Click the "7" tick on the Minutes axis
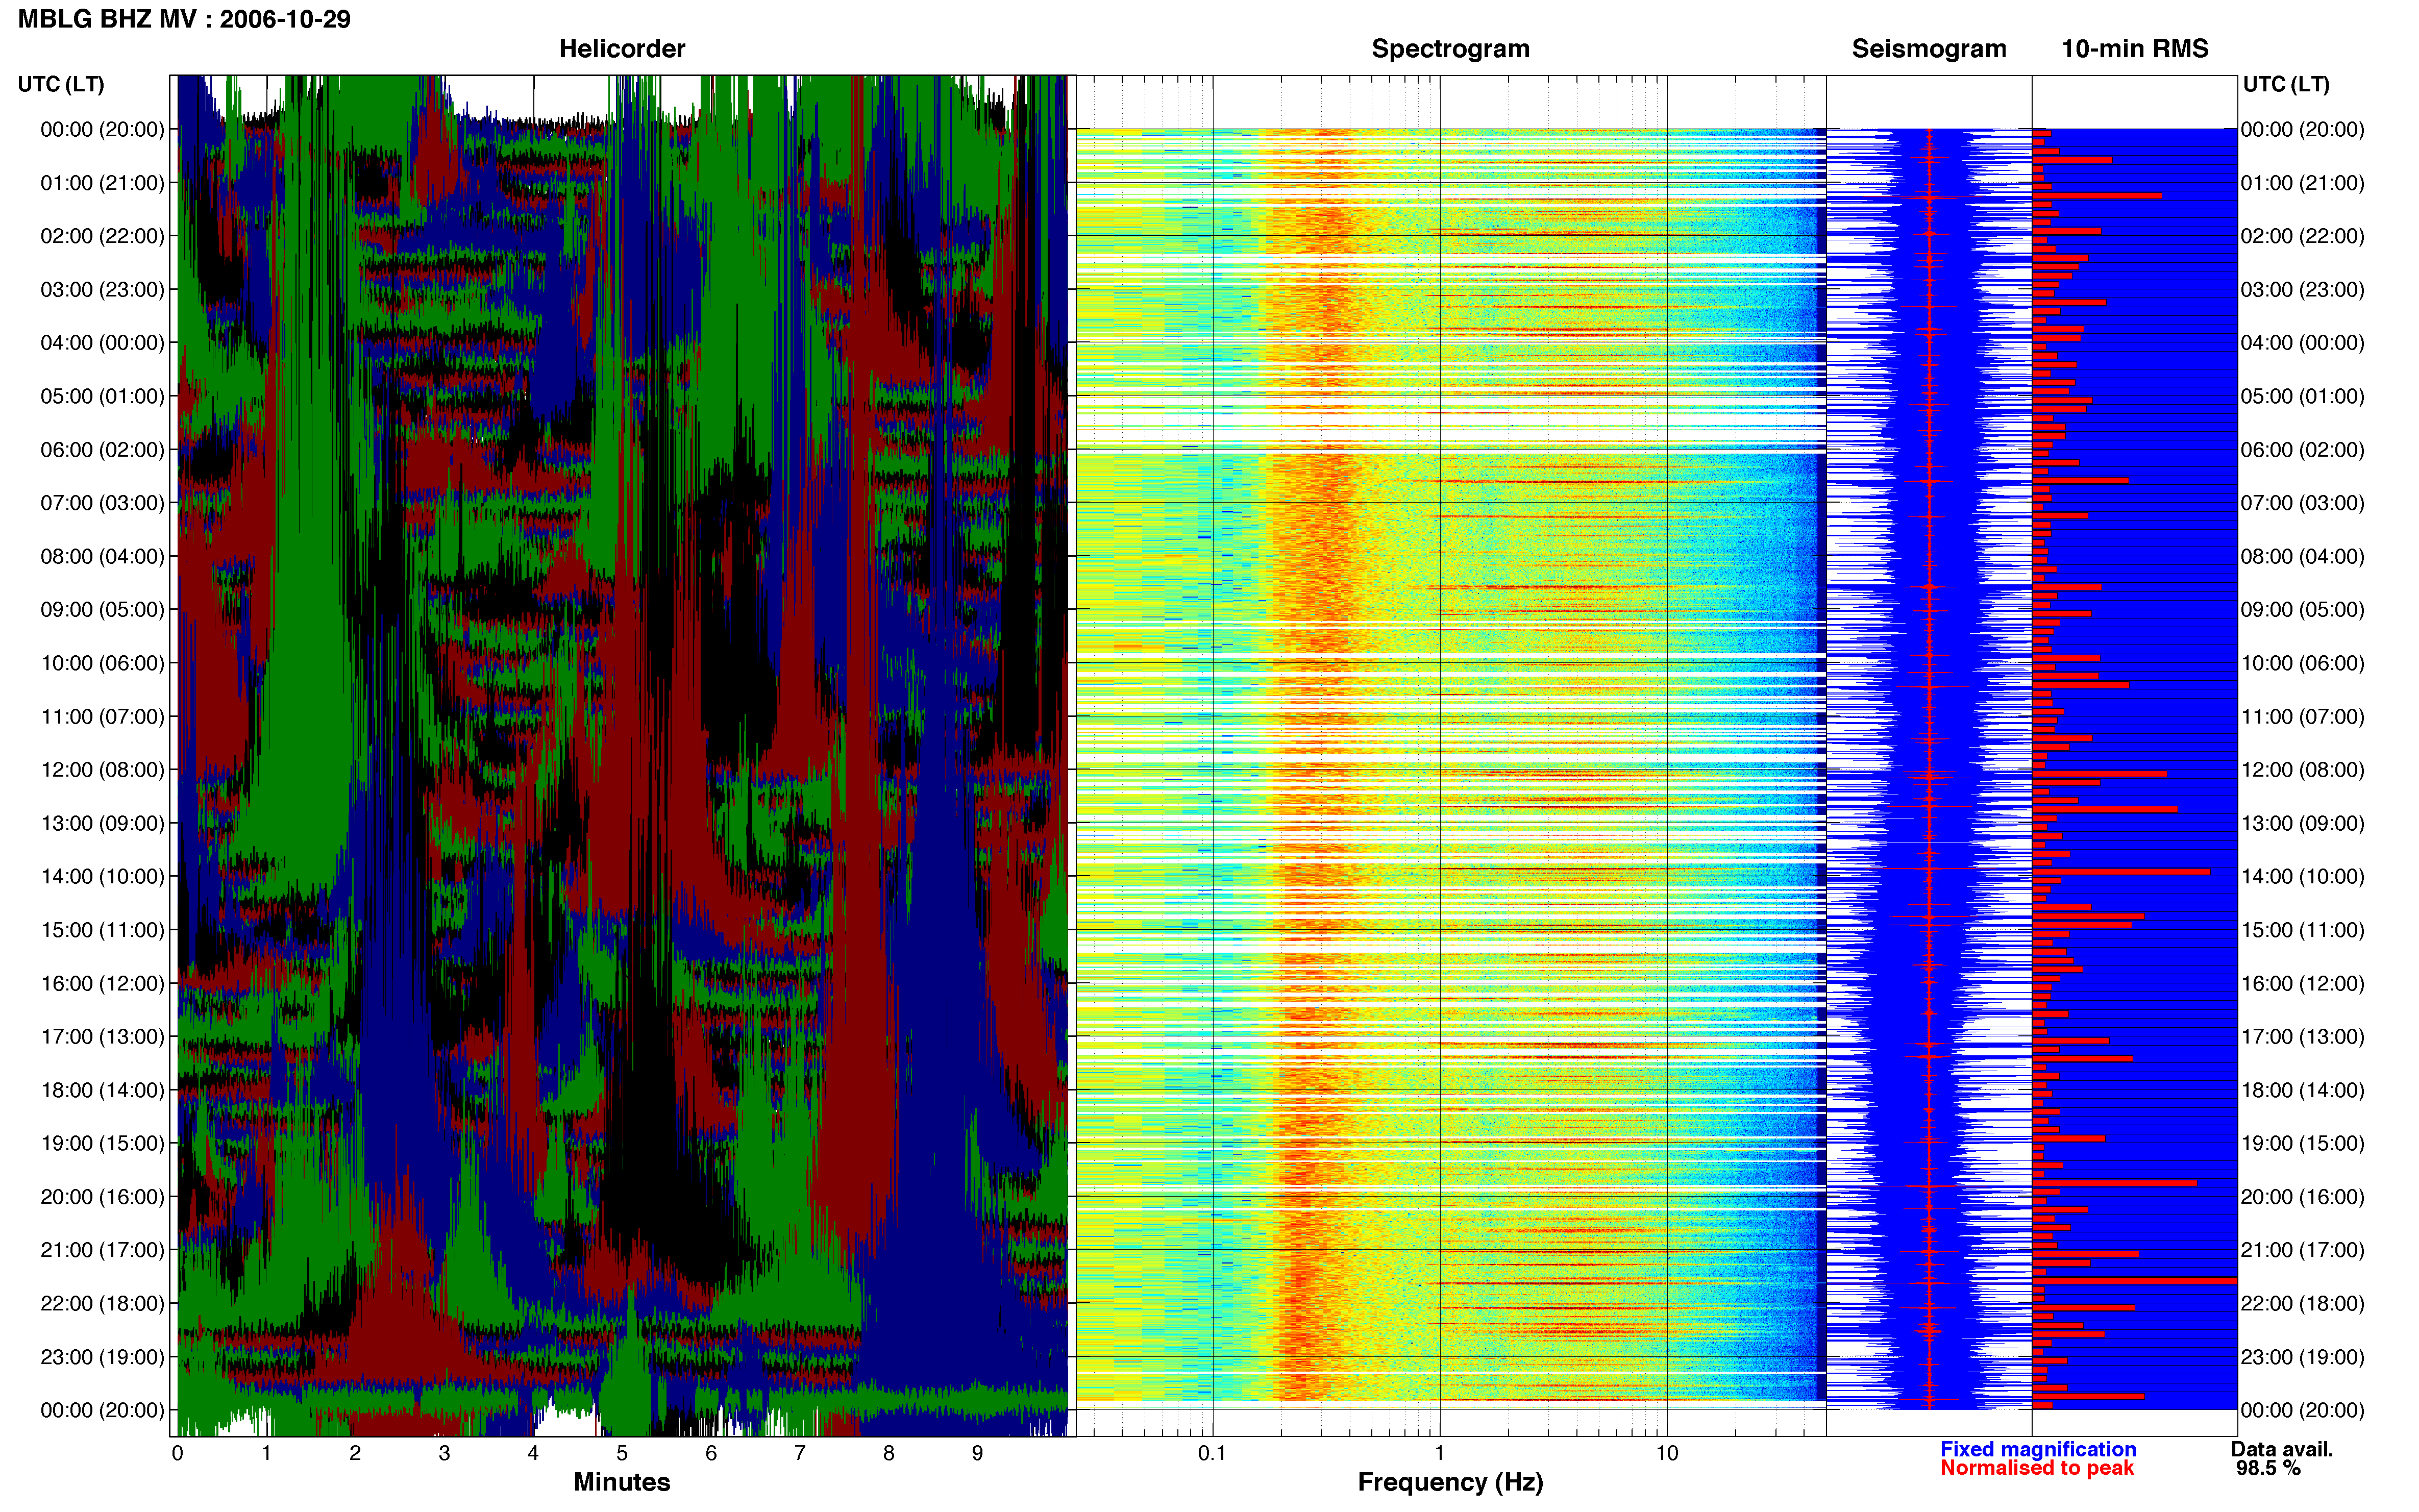Image resolution: width=2419 pixels, height=1512 pixels. pyautogui.click(x=800, y=1453)
